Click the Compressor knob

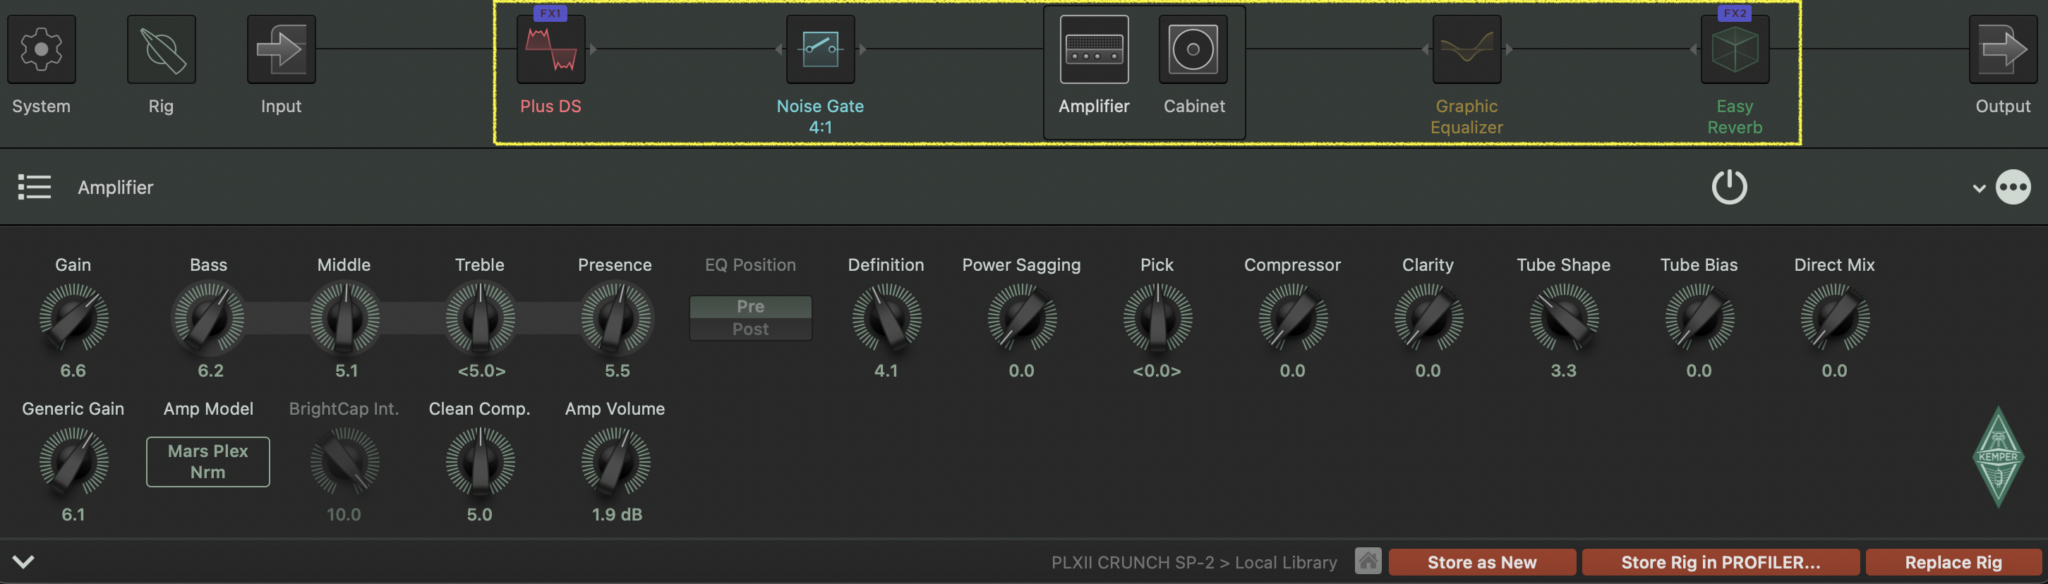[x=1293, y=318]
